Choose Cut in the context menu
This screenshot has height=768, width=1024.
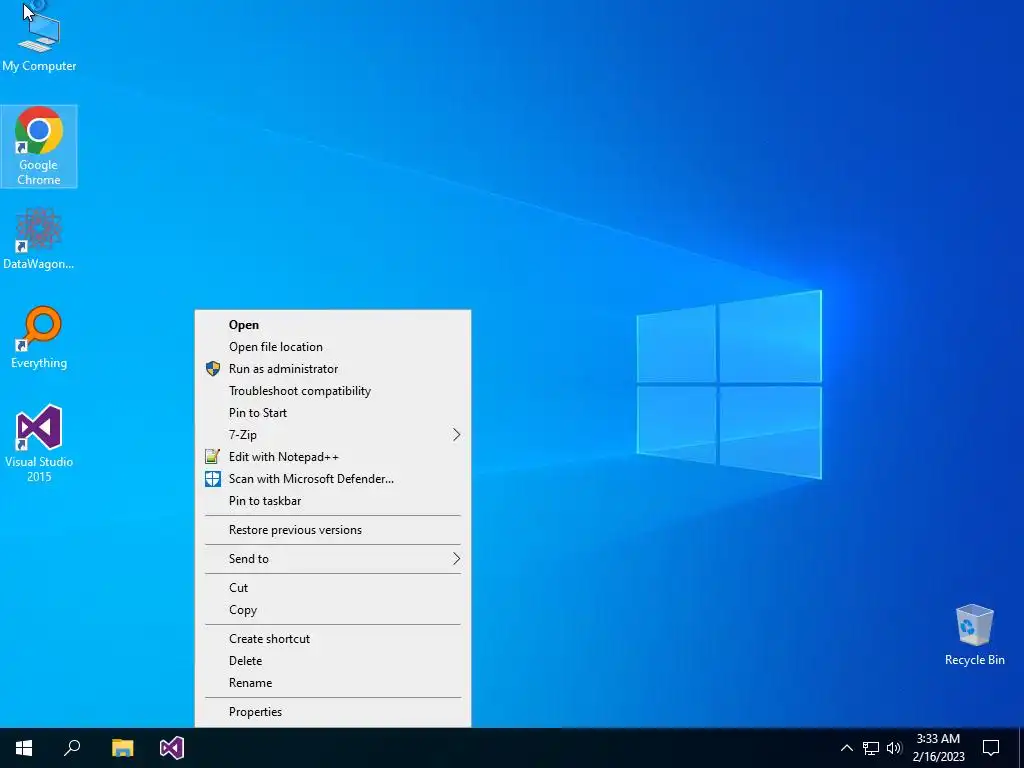click(333, 588)
